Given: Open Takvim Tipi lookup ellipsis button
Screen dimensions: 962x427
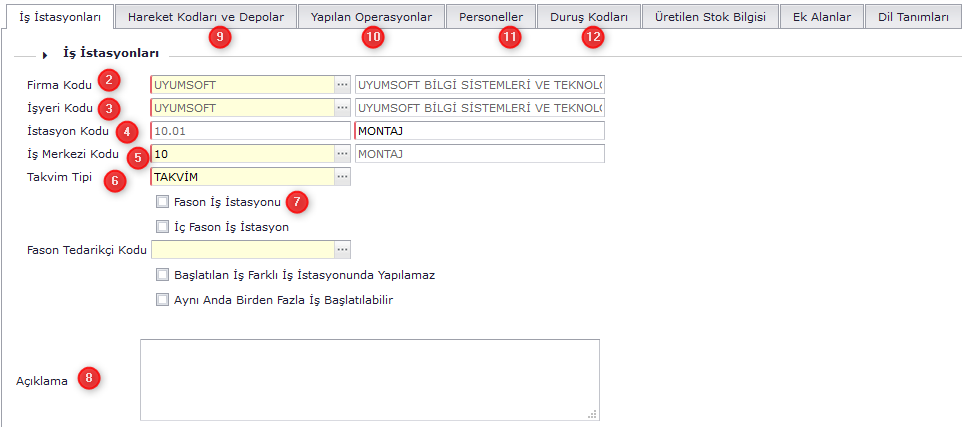Looking at the screenshot, I should pyautogui.click(x=342, y=177).
